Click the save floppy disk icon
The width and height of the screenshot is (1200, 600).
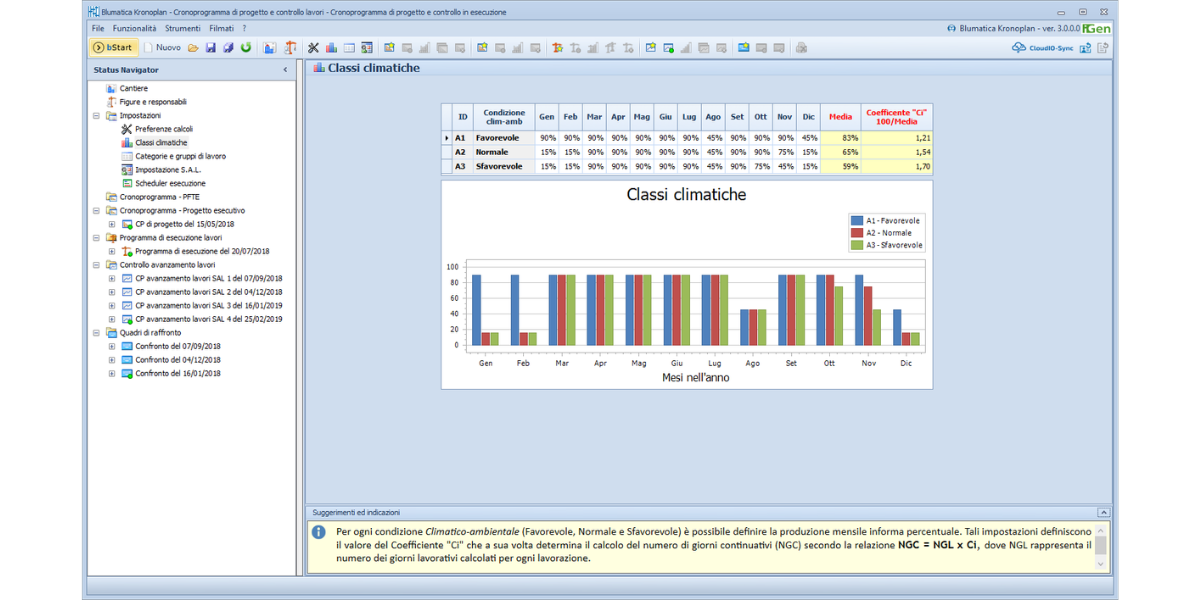(210, 47)
